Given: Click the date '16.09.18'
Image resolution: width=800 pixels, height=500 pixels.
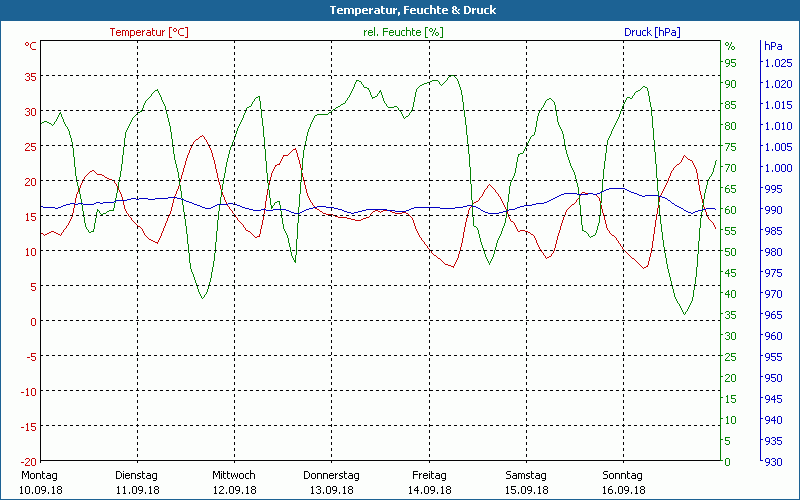Looking at the screenshot, I should [x=623, y=490].
